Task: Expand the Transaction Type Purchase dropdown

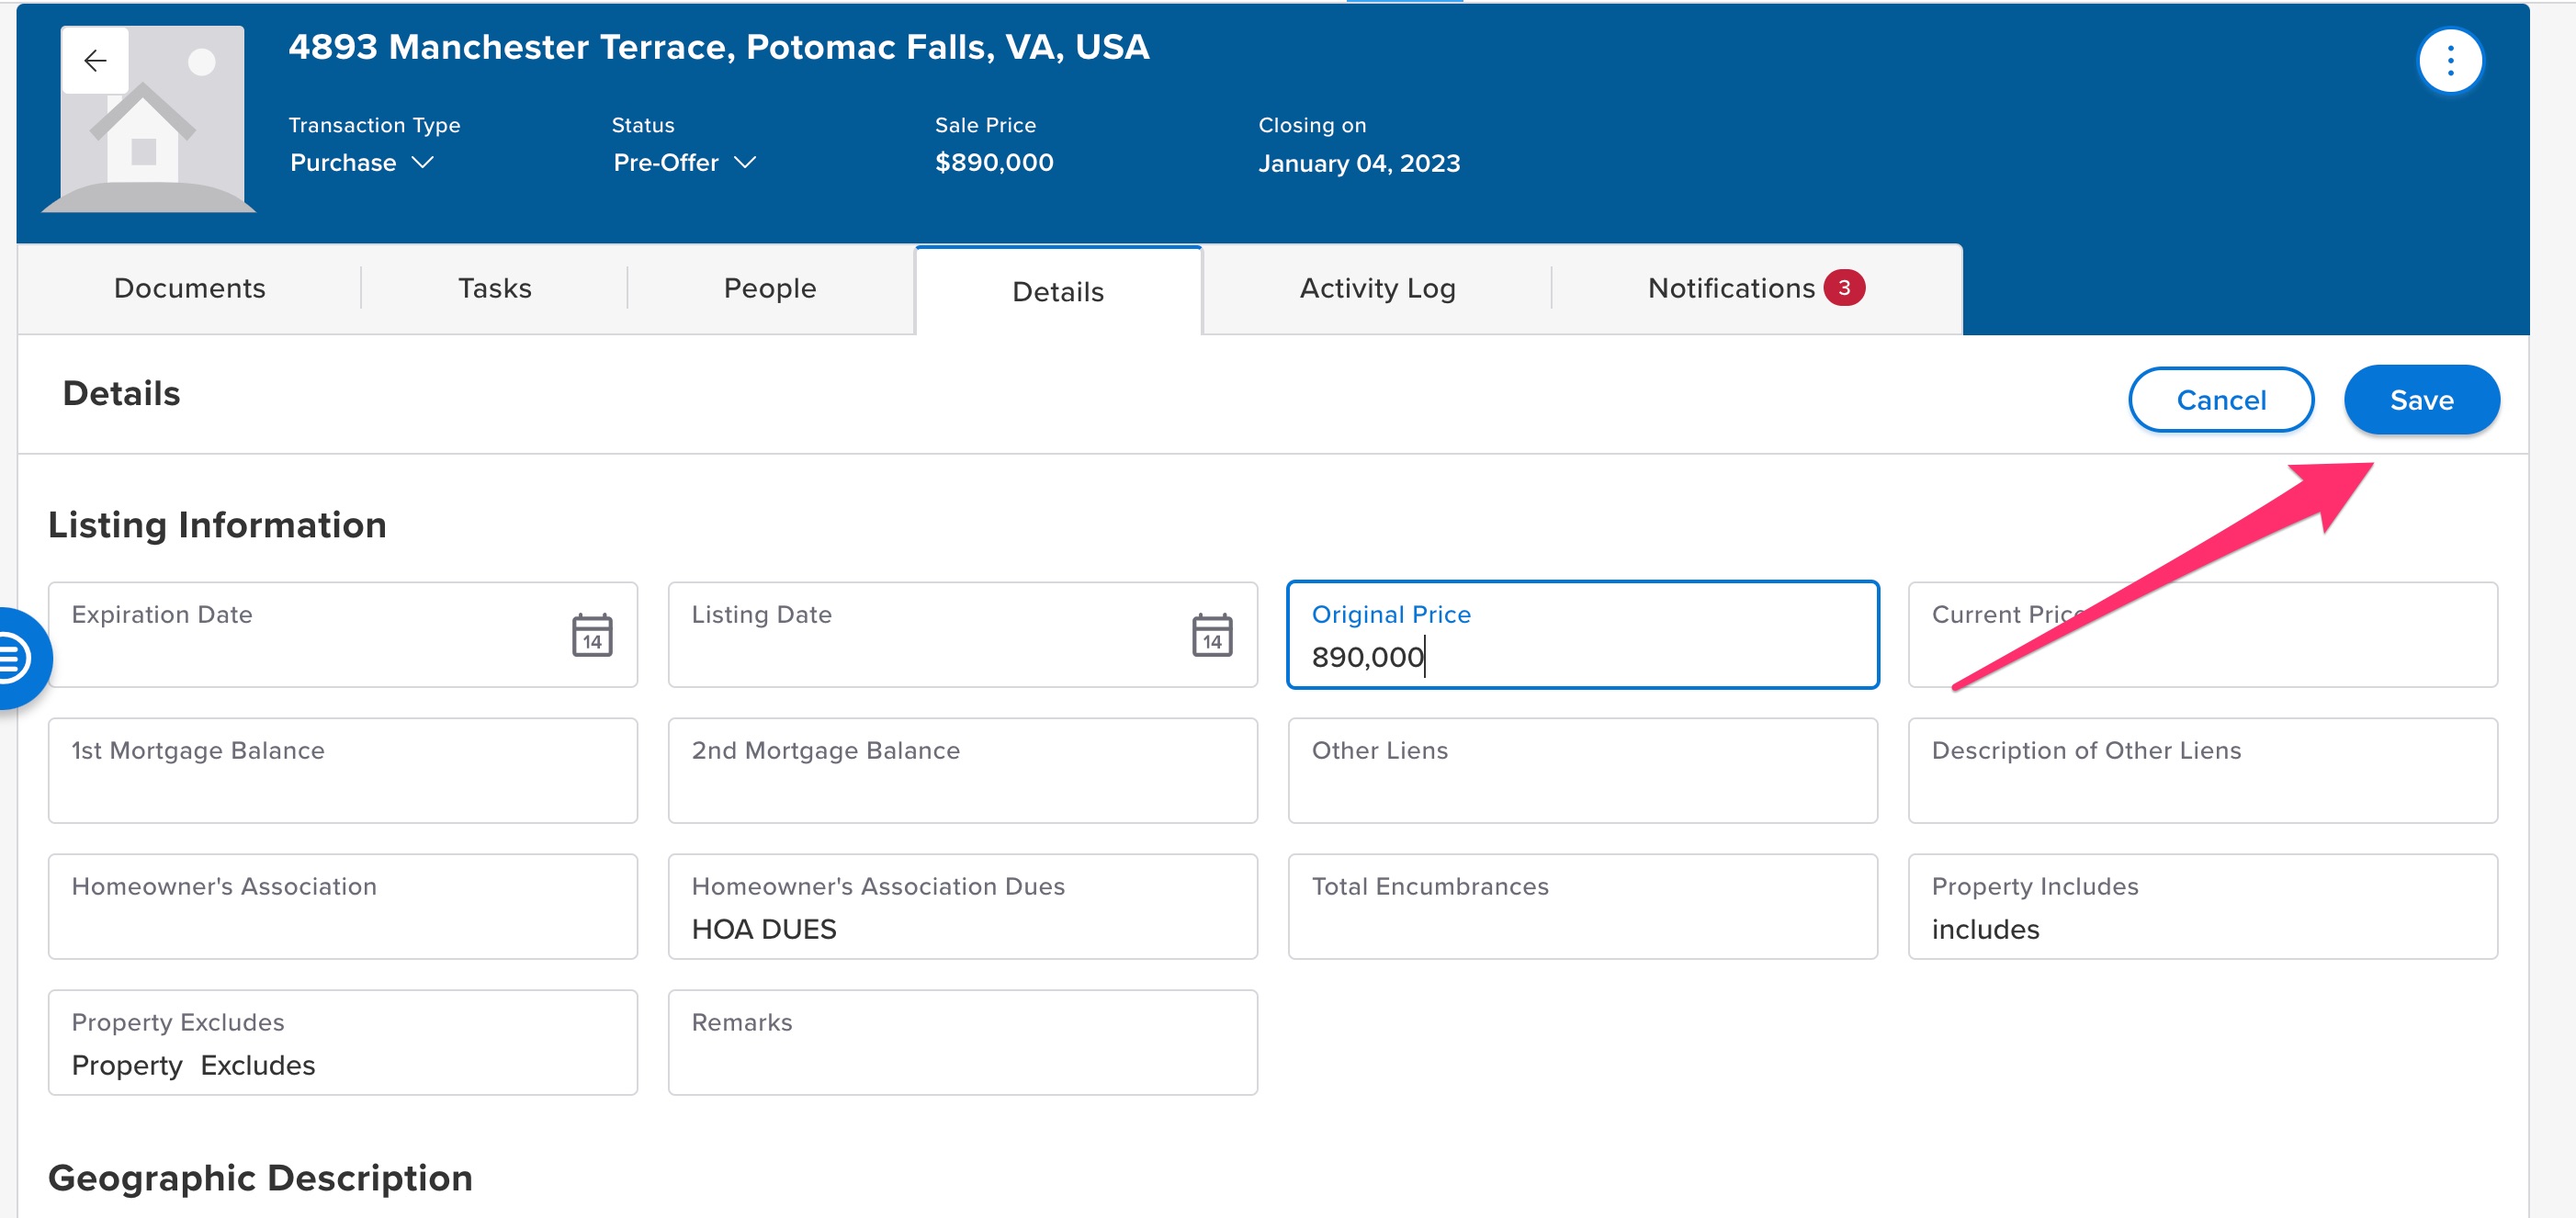Action: click(362, 163)
